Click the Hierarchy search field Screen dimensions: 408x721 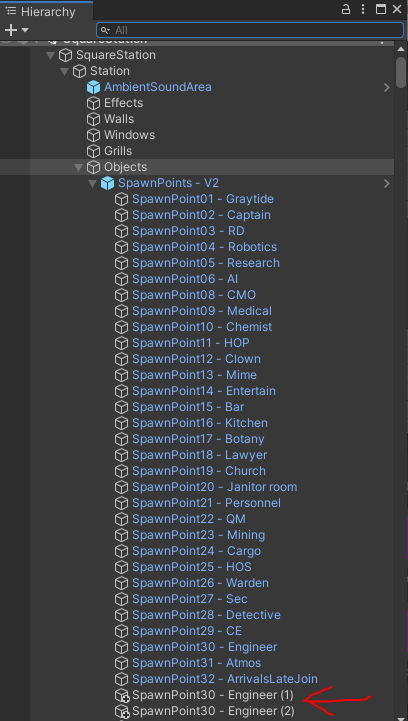tap(250, 30)
